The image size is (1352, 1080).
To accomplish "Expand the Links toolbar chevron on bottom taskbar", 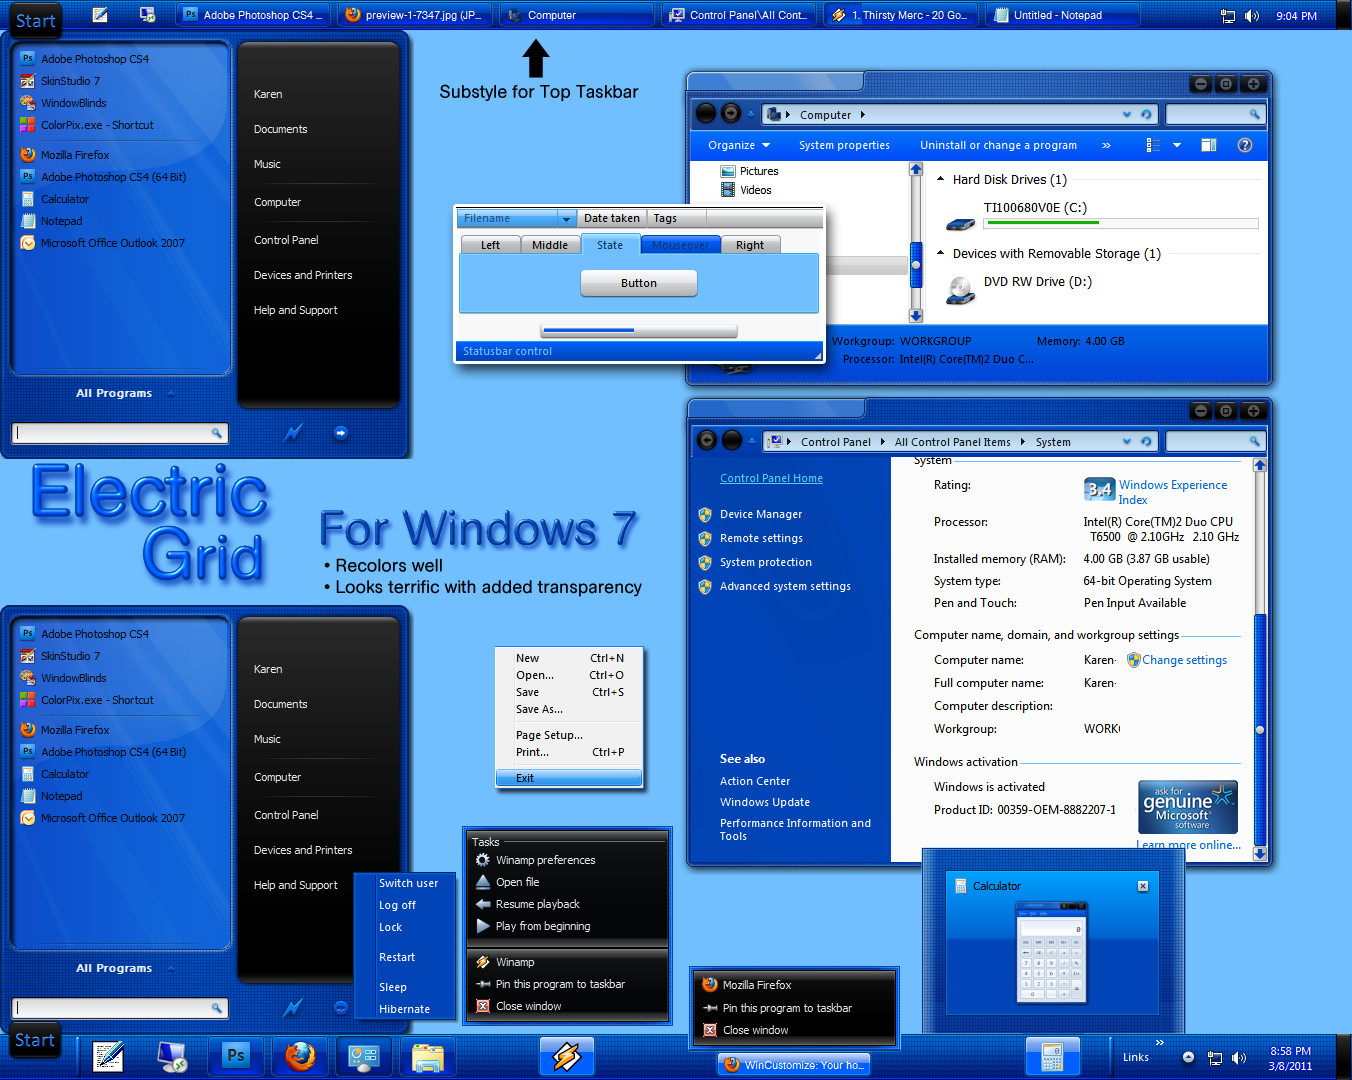I will (x=1160, y=1043).
